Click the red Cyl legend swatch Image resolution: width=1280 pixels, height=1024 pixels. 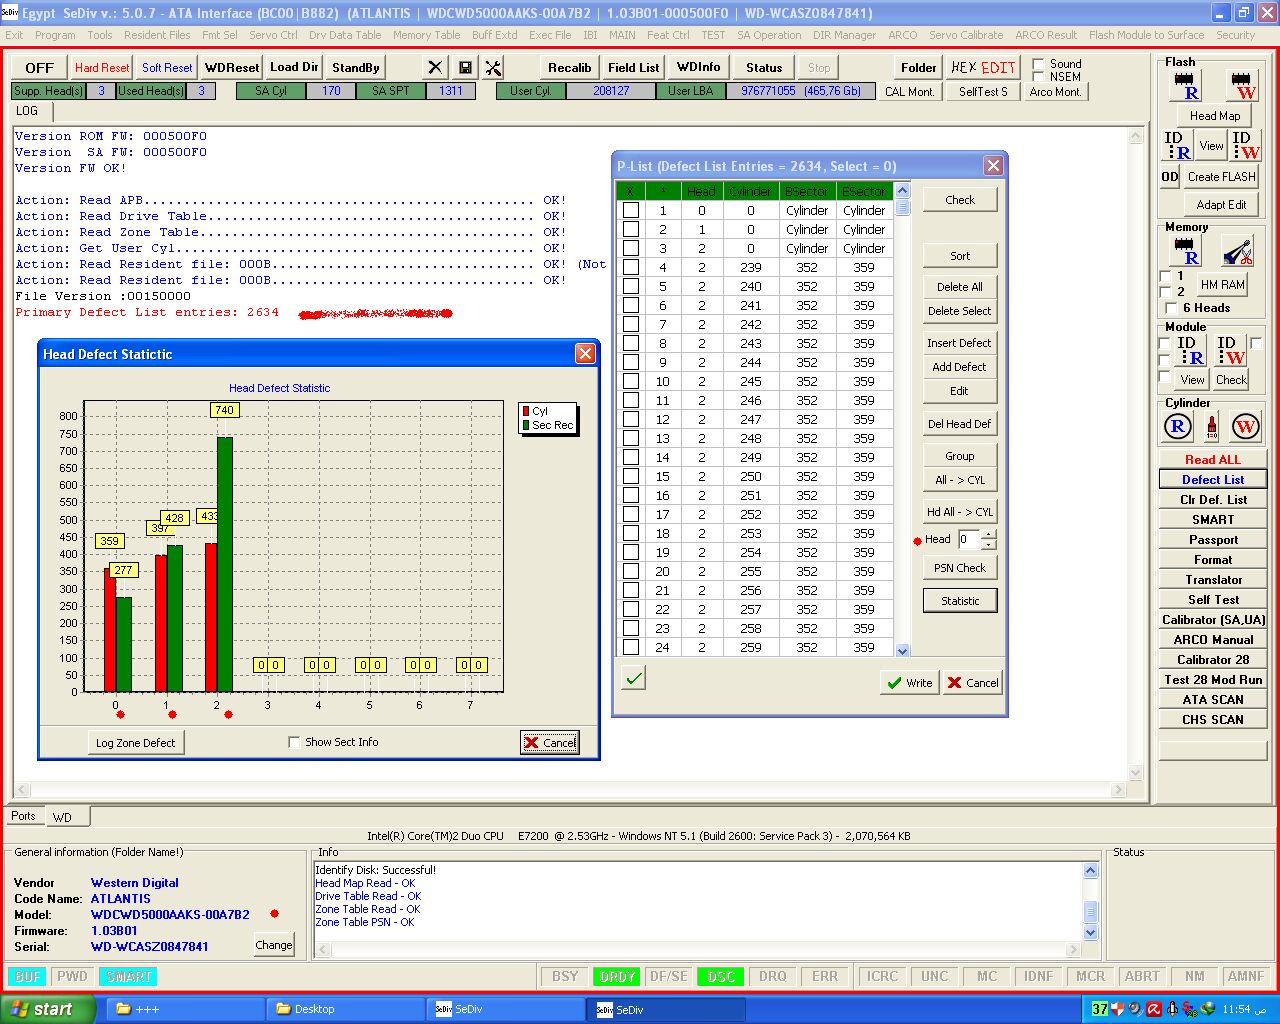click(x=525, y=411)
